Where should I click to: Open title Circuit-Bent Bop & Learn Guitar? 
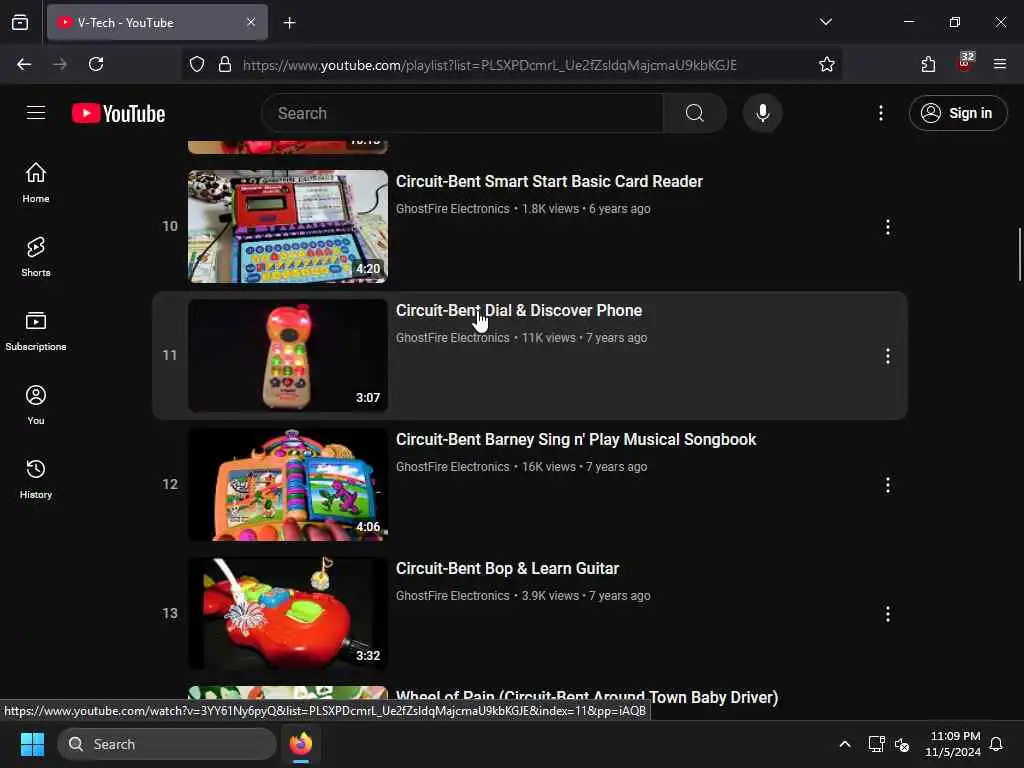(507, 568)
